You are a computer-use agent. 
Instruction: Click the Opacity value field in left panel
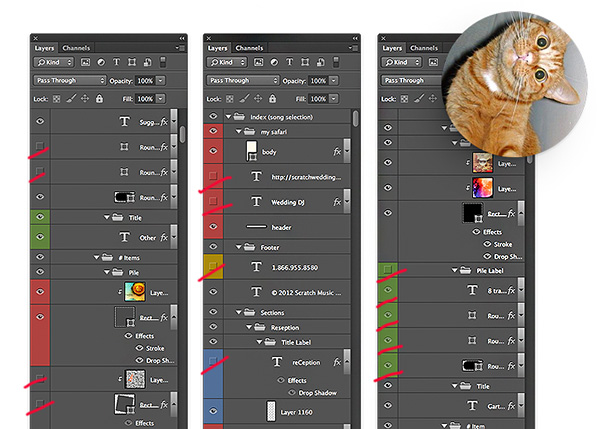pyautogui.click(x=145, y=80)
